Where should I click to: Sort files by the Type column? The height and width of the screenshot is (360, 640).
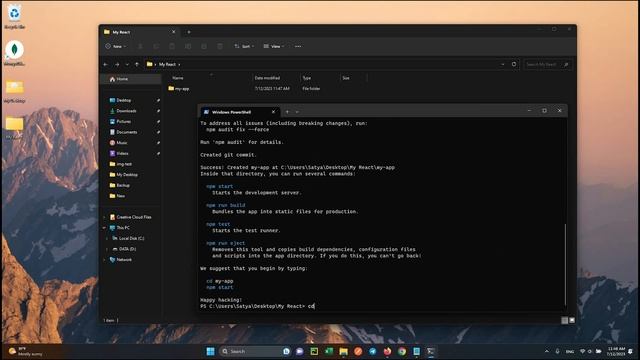[307, 78]
